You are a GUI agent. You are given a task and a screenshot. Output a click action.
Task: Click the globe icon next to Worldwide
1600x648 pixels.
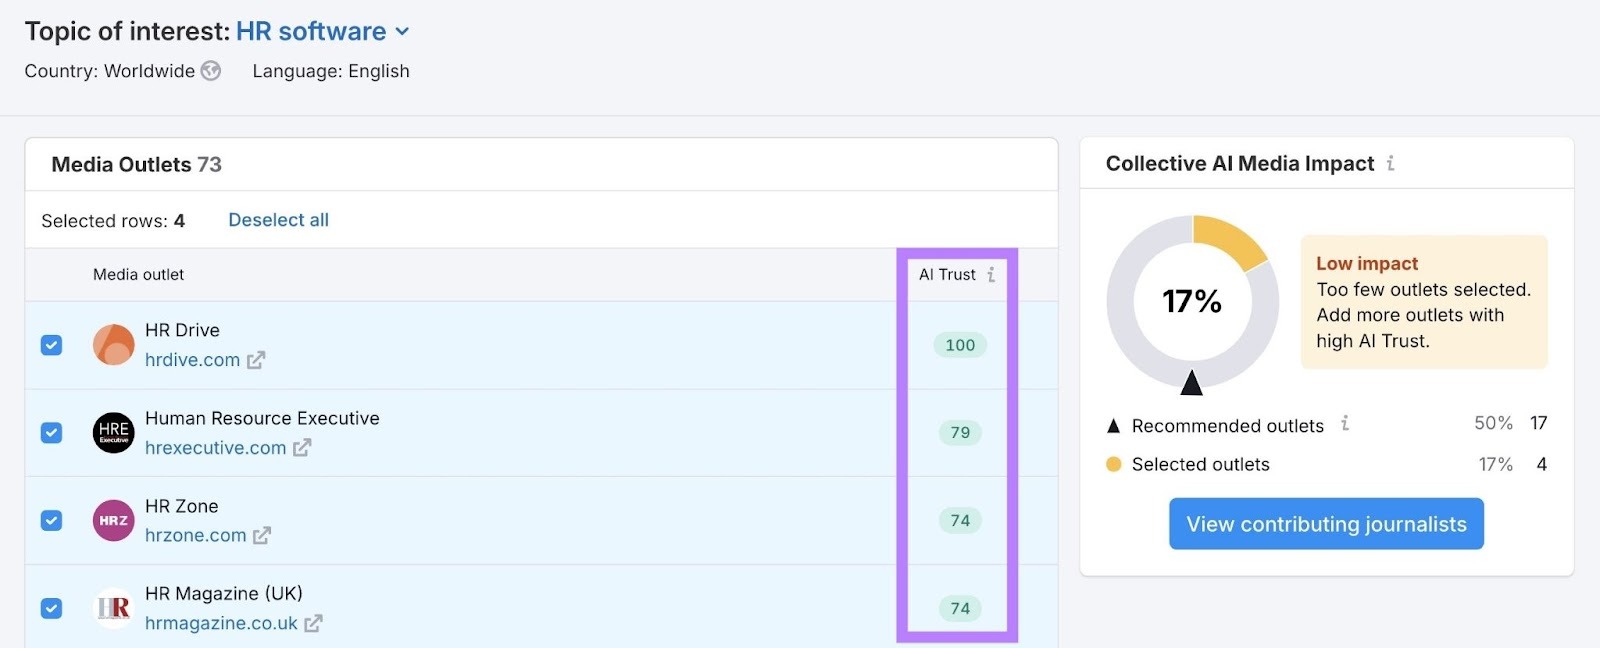(x=209, y=71)
